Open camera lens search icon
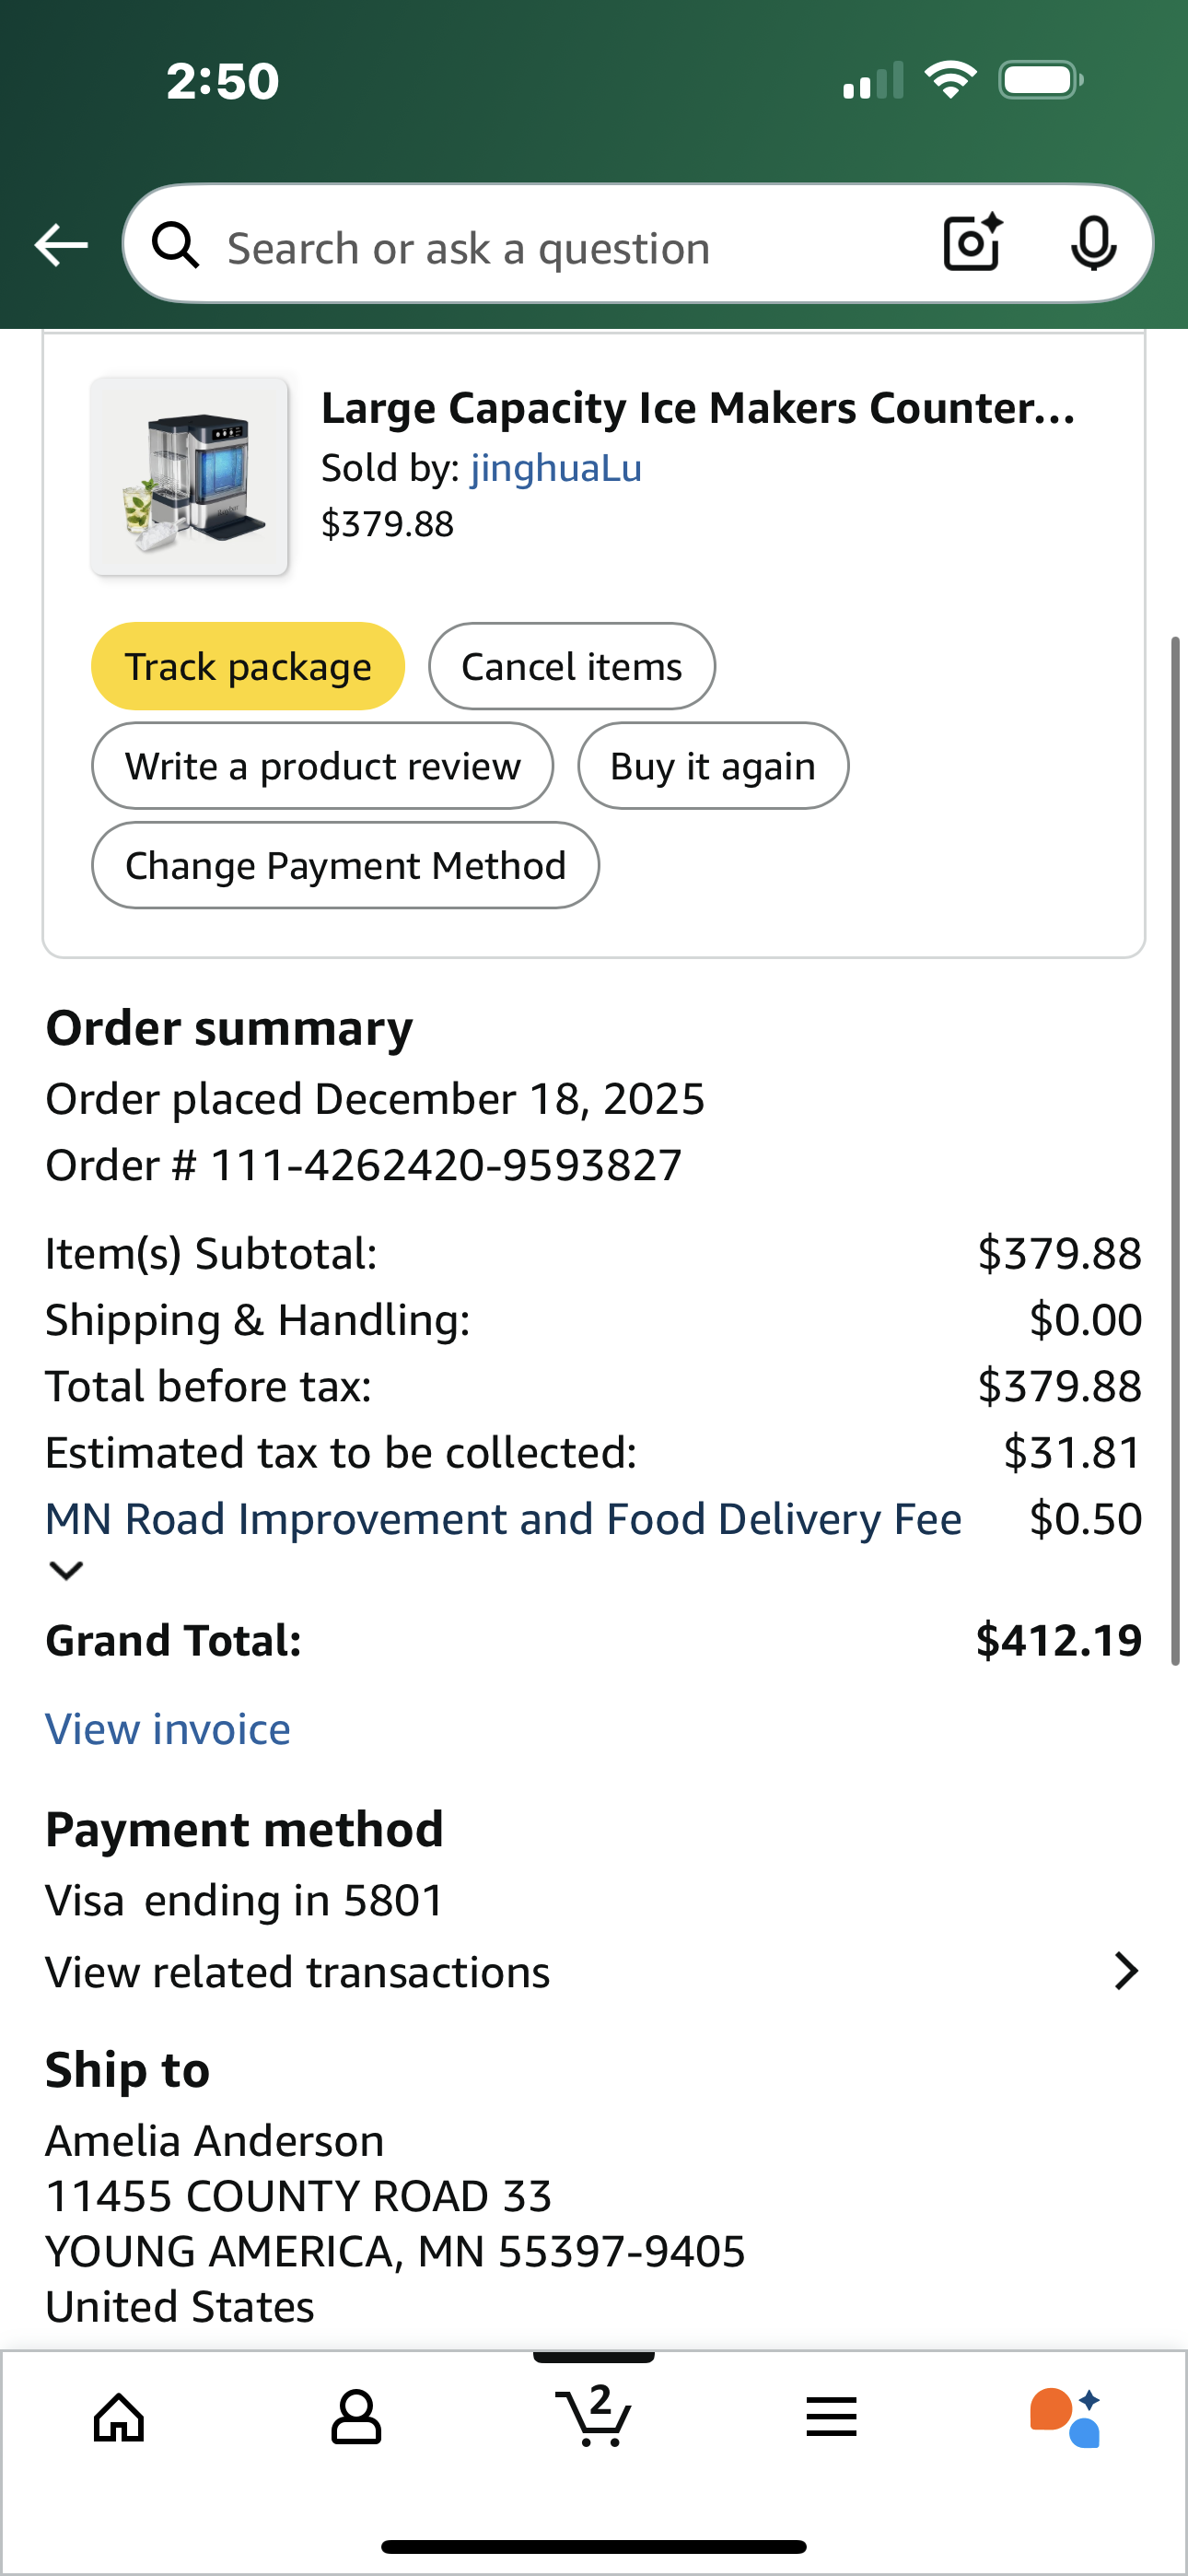Image resolution: width=1188 pixels, height=2576 pixels. click(x=973, y=243)
